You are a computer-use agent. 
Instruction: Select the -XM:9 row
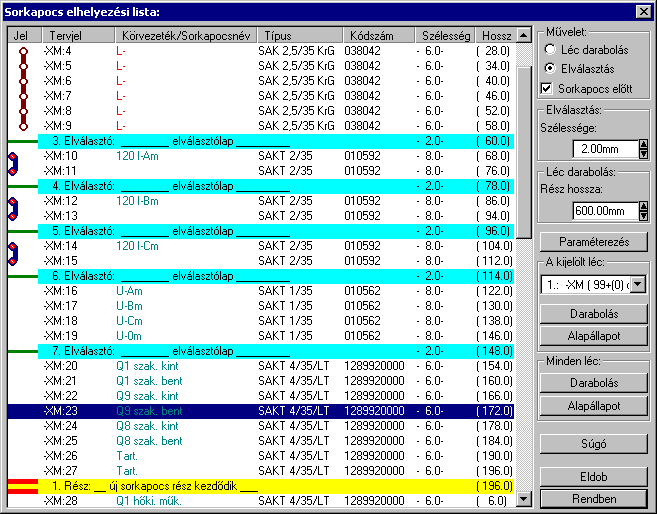261,126
